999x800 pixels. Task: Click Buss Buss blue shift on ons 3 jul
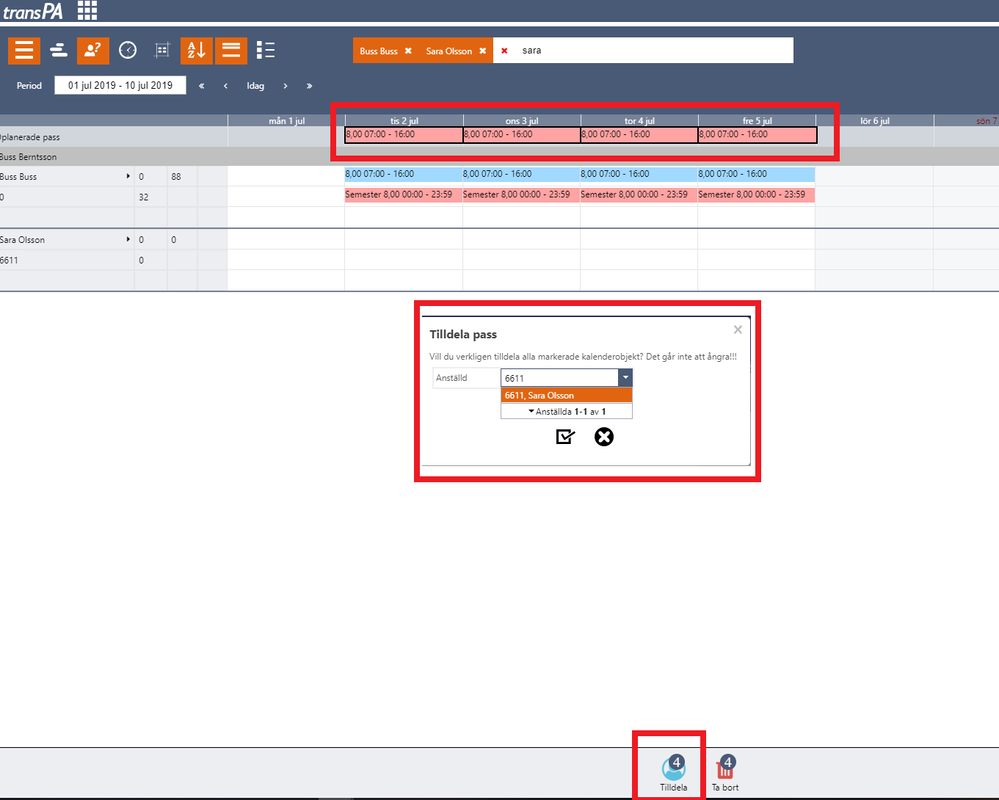521,174
